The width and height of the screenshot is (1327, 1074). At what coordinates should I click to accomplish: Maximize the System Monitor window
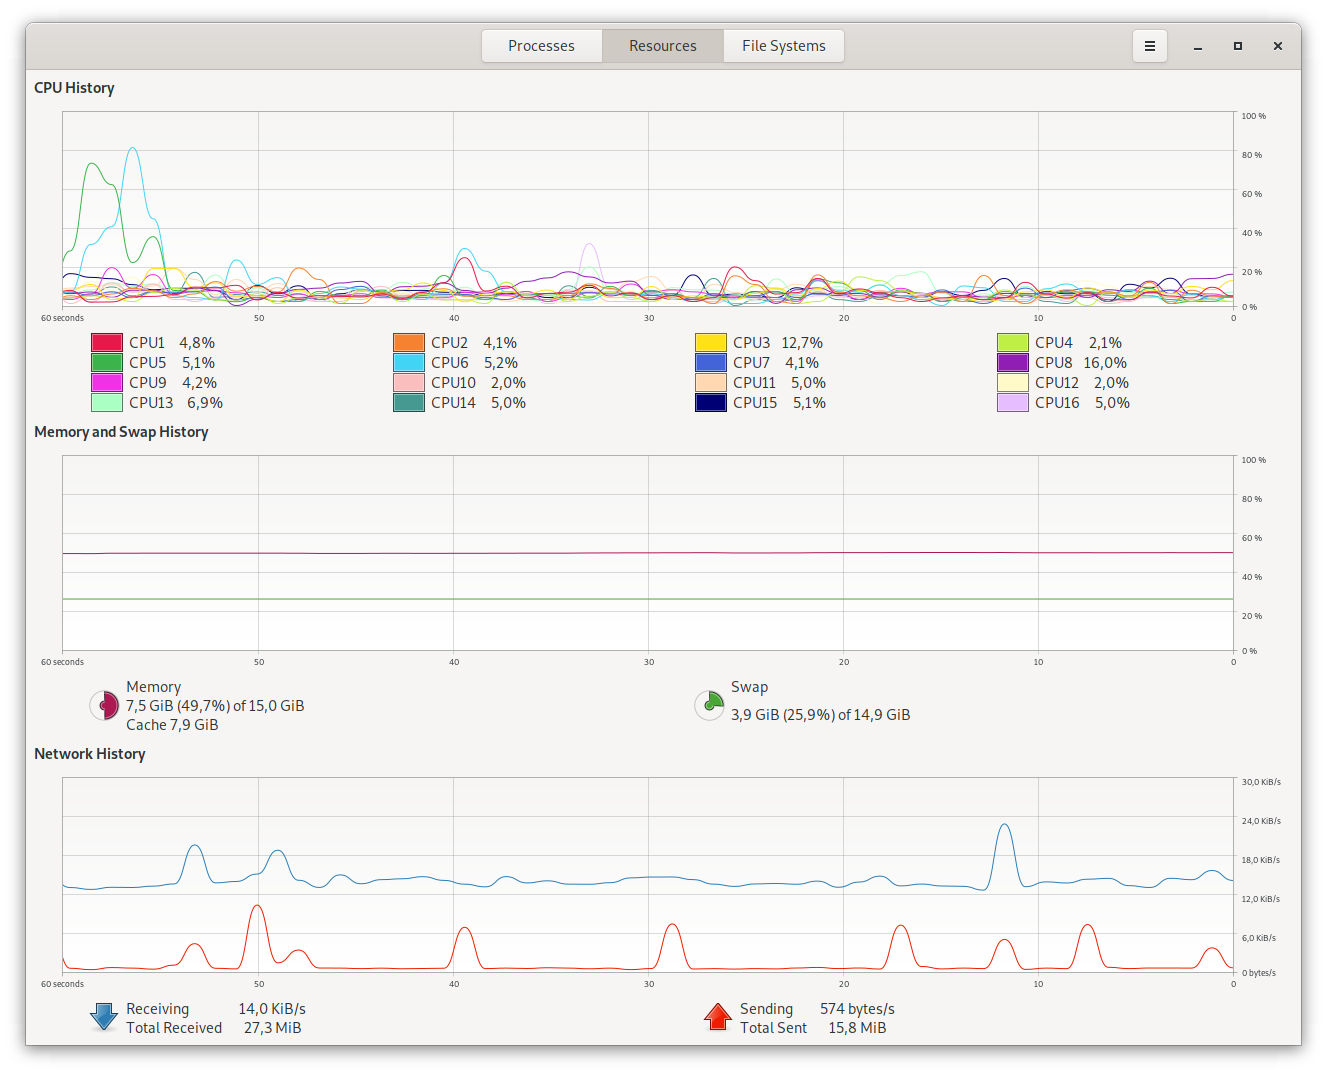pos(1238,46)
